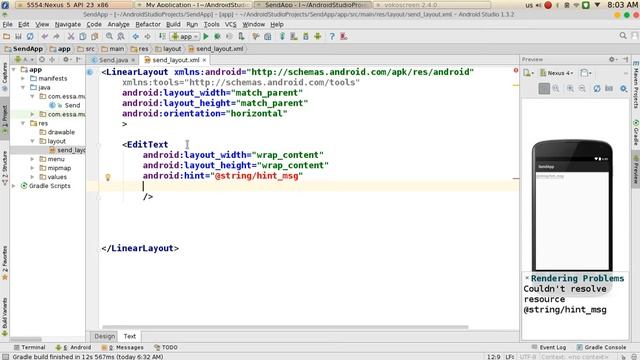Screen dimensions: 640x360
Task: Open the Nexus 4 device dropdown in Preview
Action: click(557, 73)
